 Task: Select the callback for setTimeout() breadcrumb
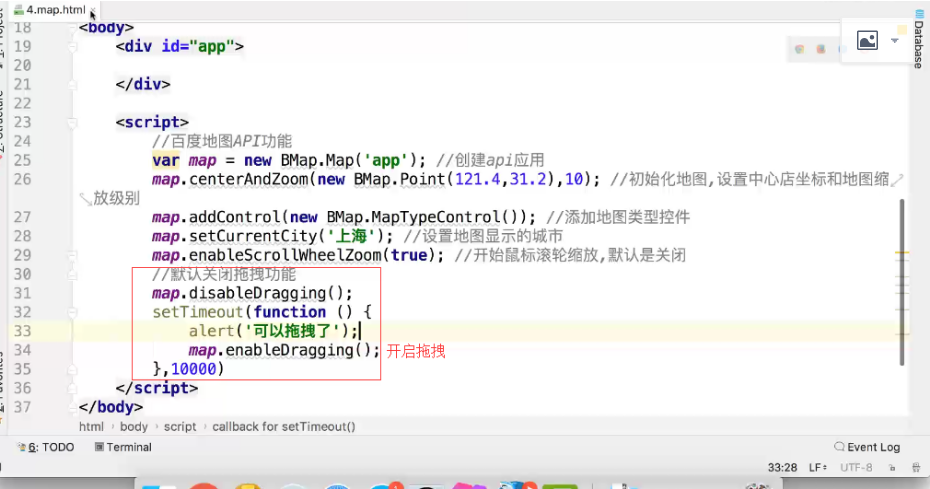[284, 427]
